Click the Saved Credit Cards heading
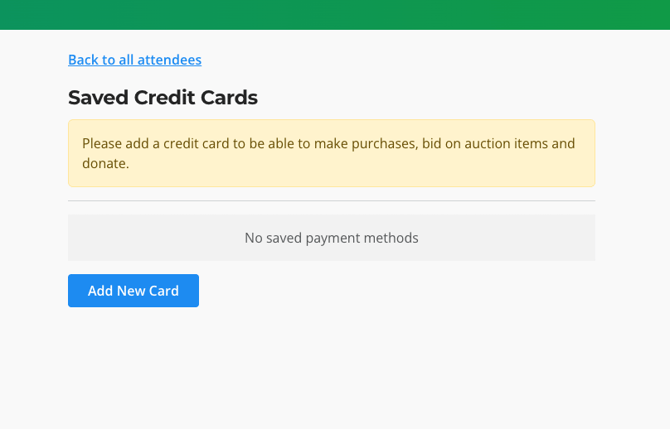The image size is (670, 429). click(x=163, y=98)
